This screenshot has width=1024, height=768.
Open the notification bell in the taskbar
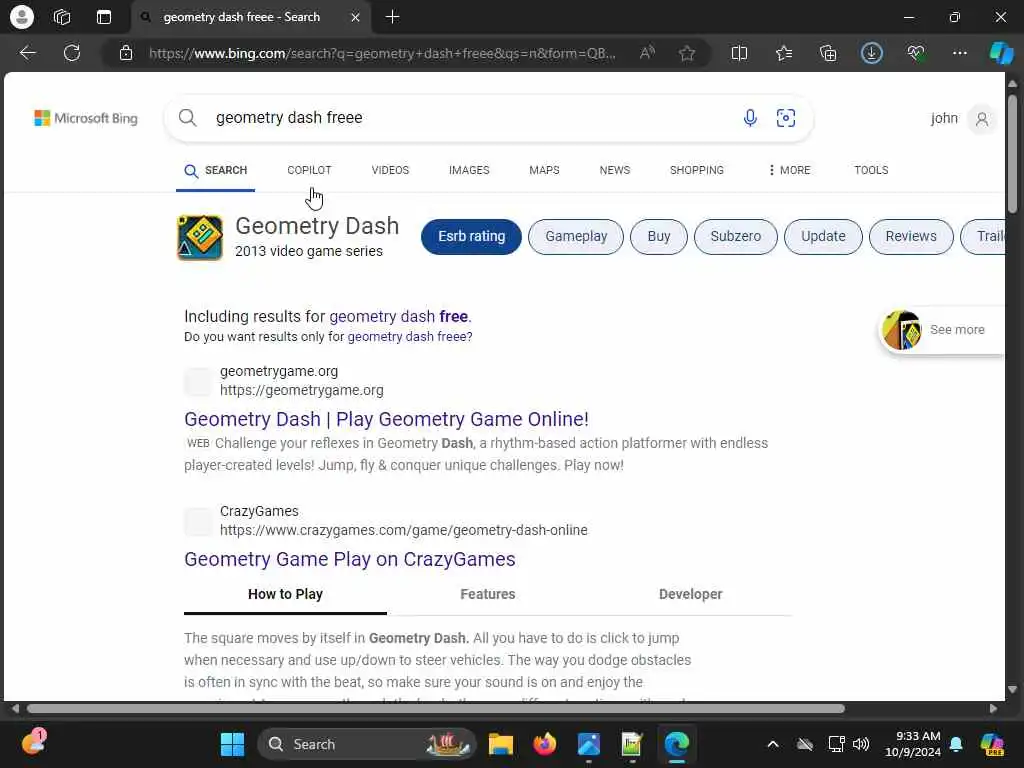point(956,744)
